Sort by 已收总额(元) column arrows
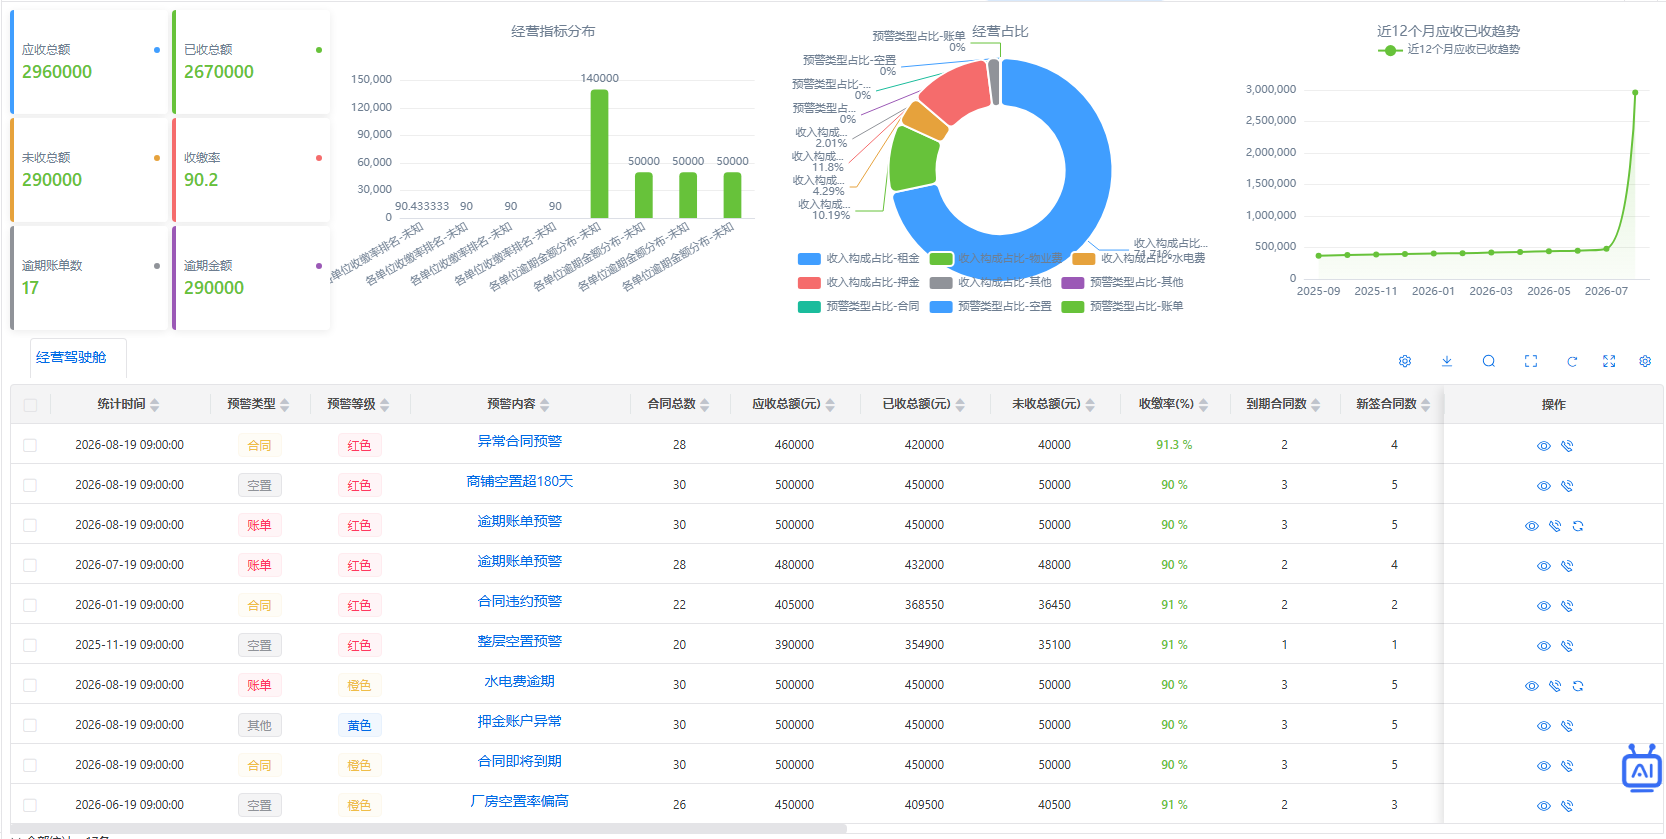 tap(960, 405)
